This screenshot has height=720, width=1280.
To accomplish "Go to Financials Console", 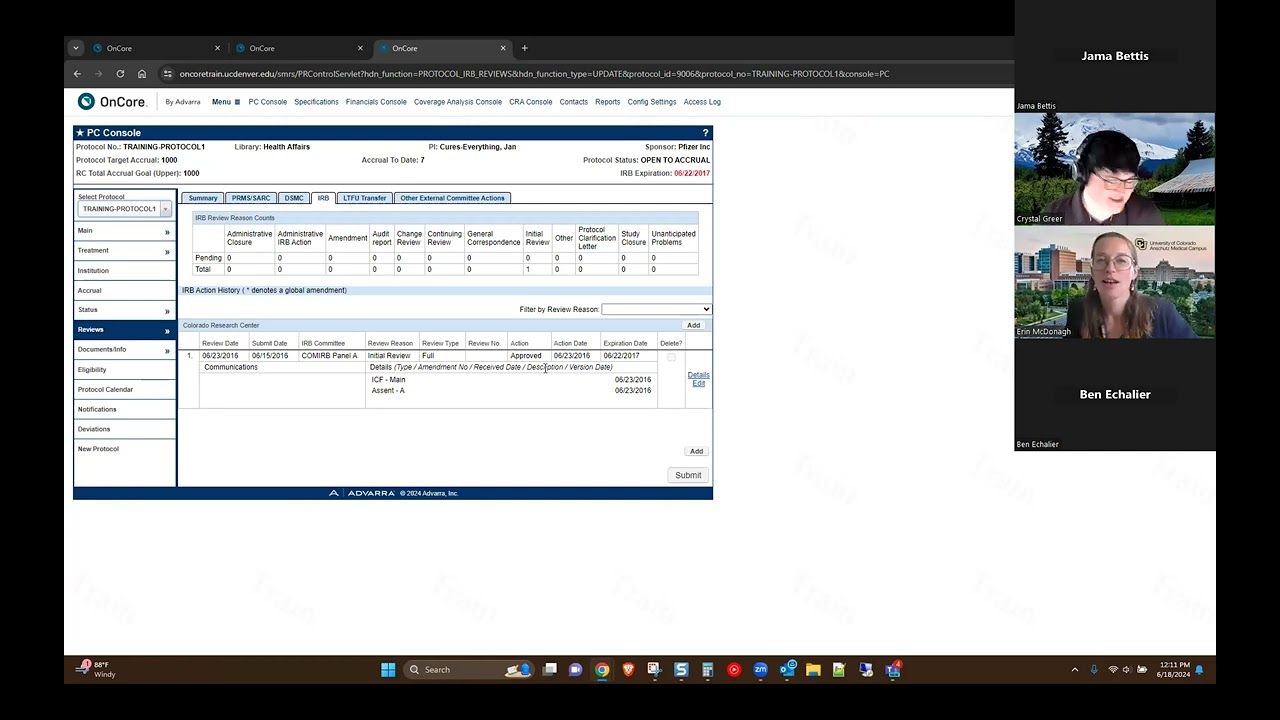I will click(376, 101).
